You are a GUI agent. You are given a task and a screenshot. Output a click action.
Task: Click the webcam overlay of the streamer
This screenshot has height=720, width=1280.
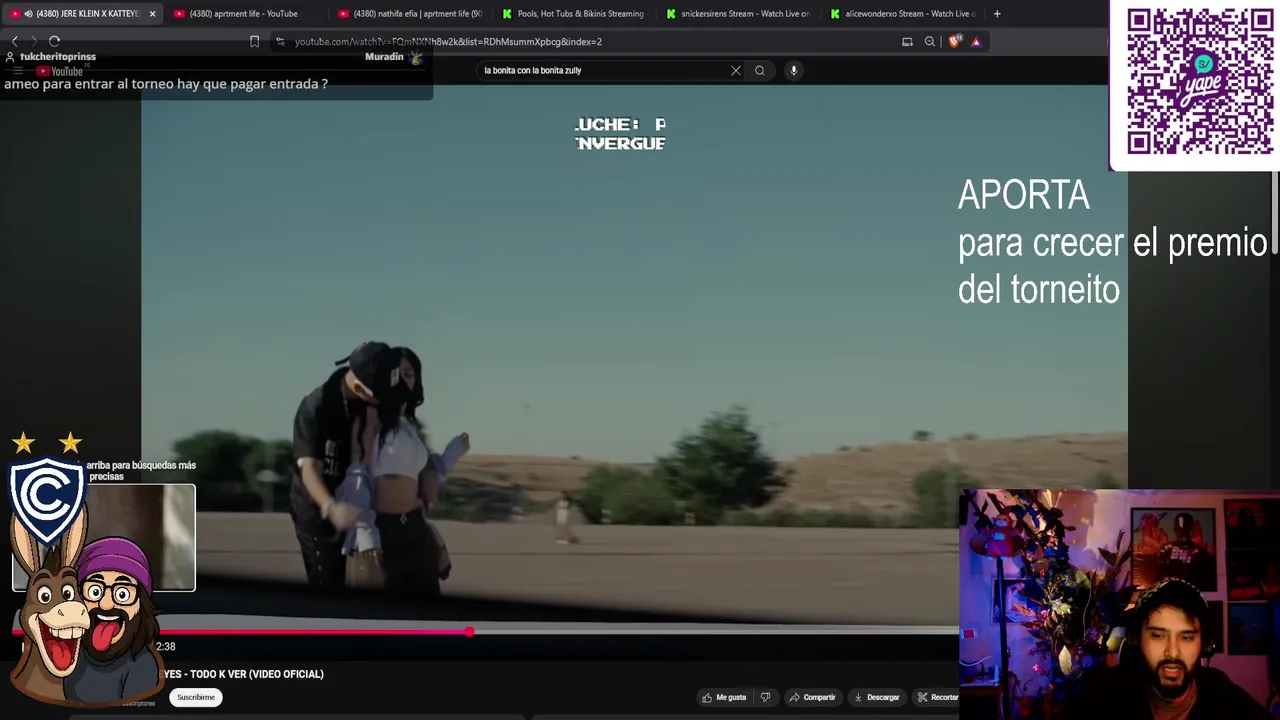pyautogui.click(x=1119, y=604)
